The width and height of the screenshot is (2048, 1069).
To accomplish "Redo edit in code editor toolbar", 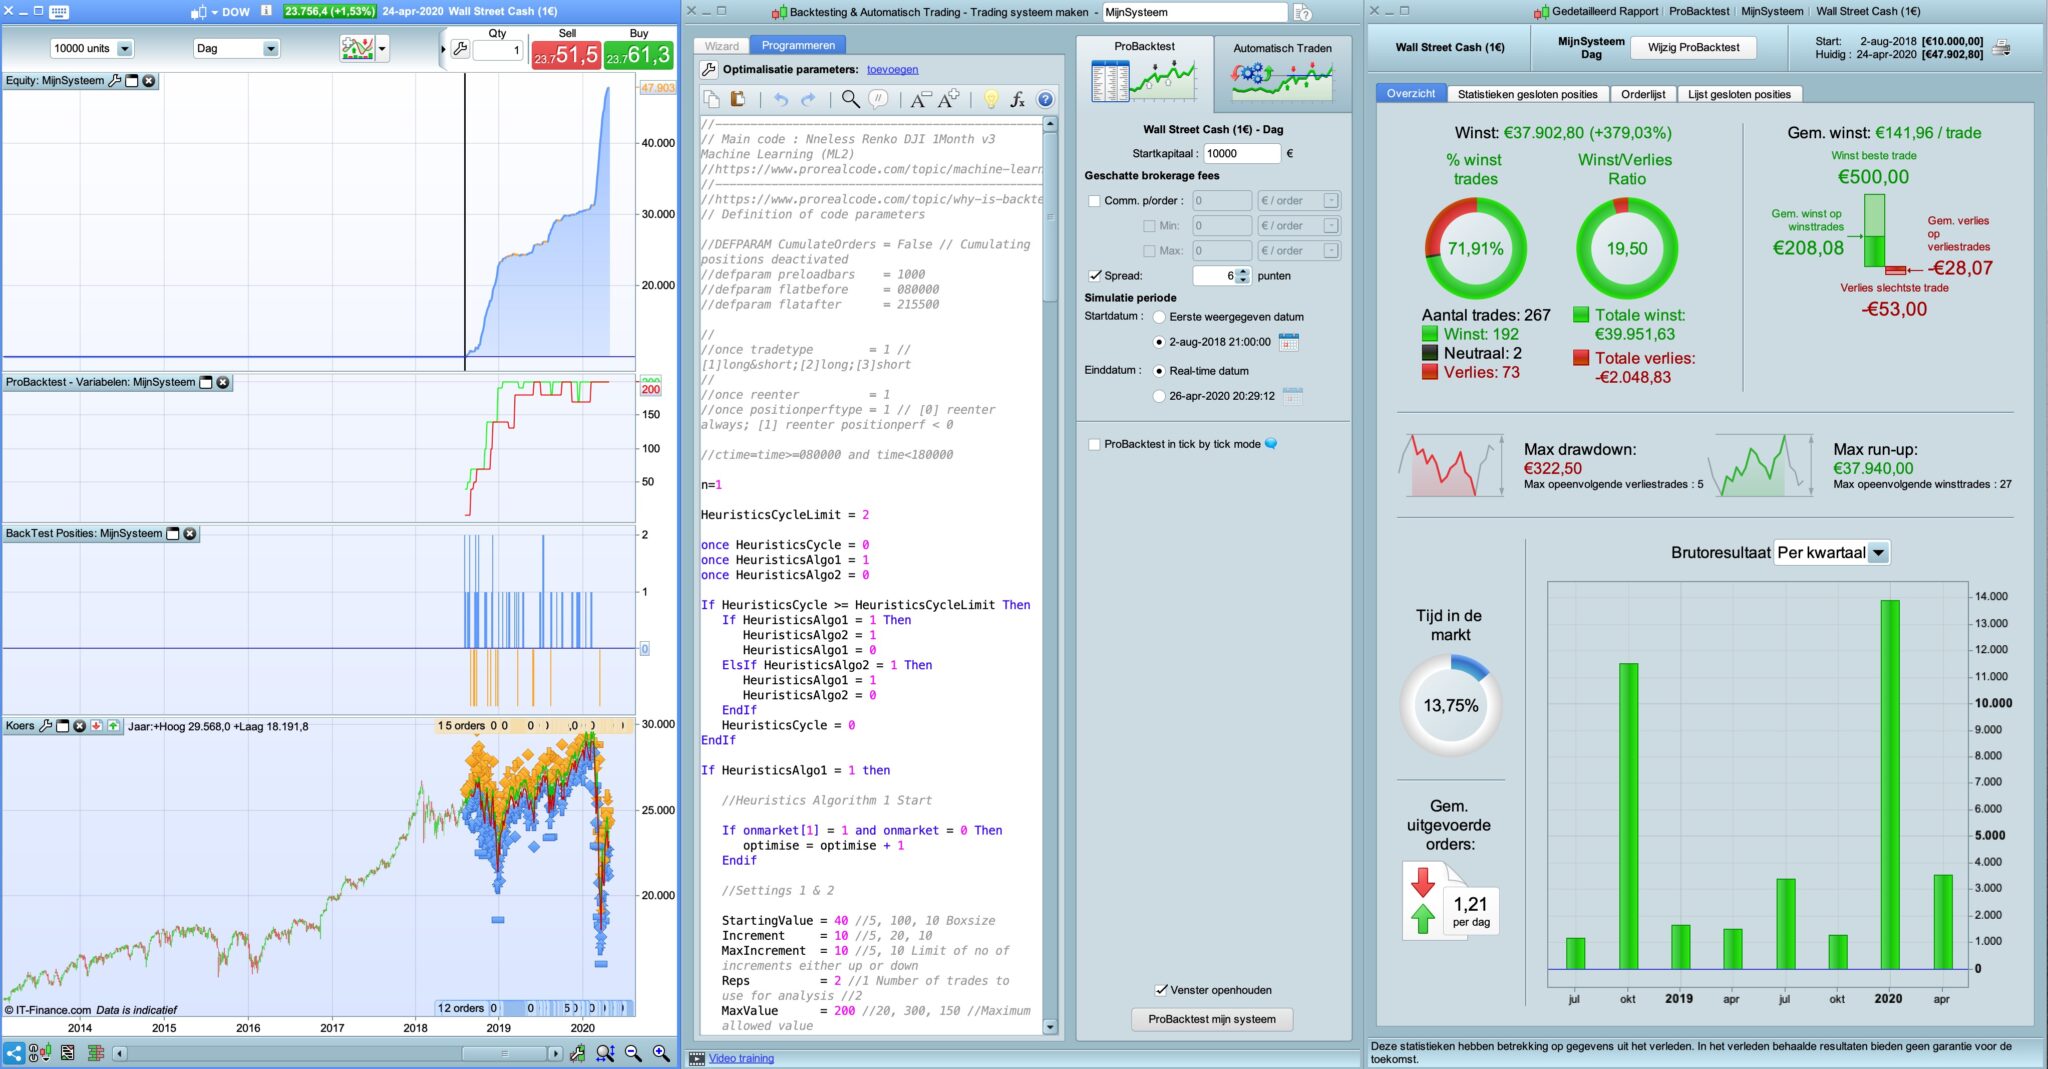I will [808, 99].
